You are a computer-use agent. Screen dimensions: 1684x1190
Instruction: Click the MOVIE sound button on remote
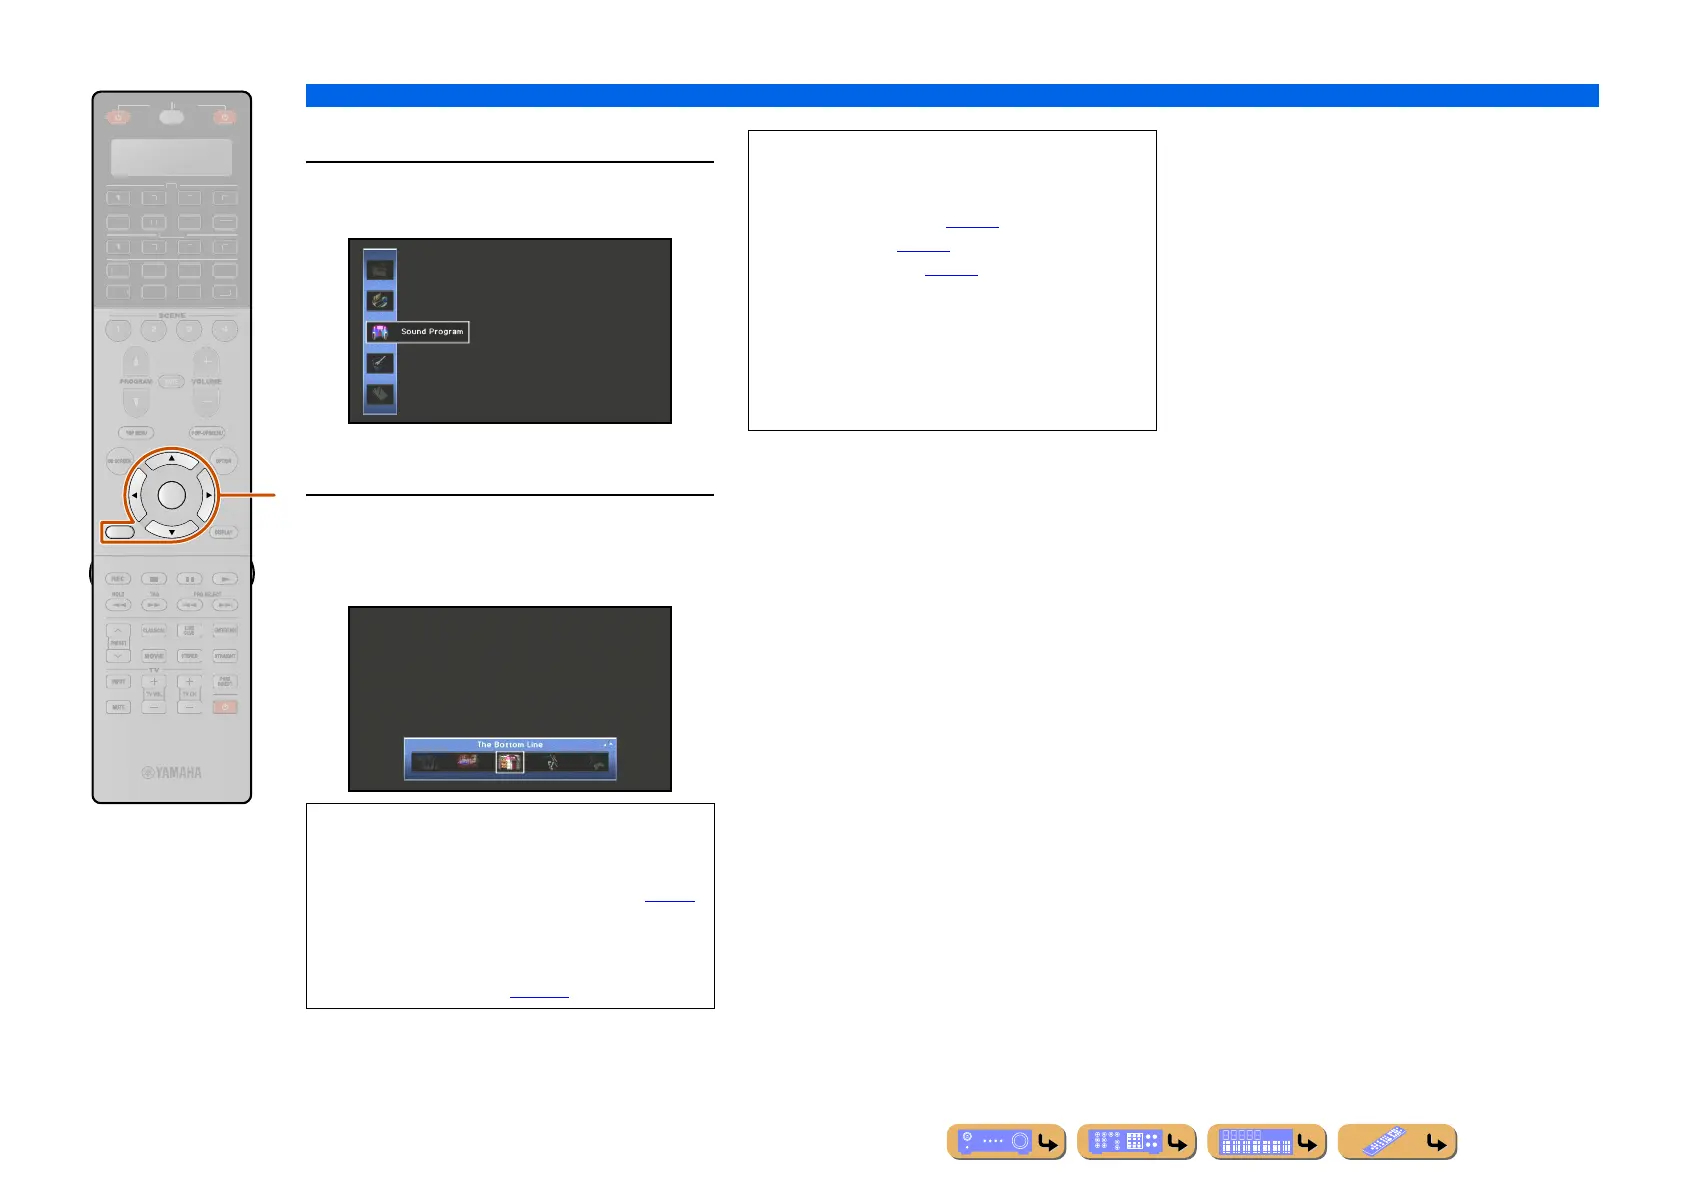click(x=154, y=656)
